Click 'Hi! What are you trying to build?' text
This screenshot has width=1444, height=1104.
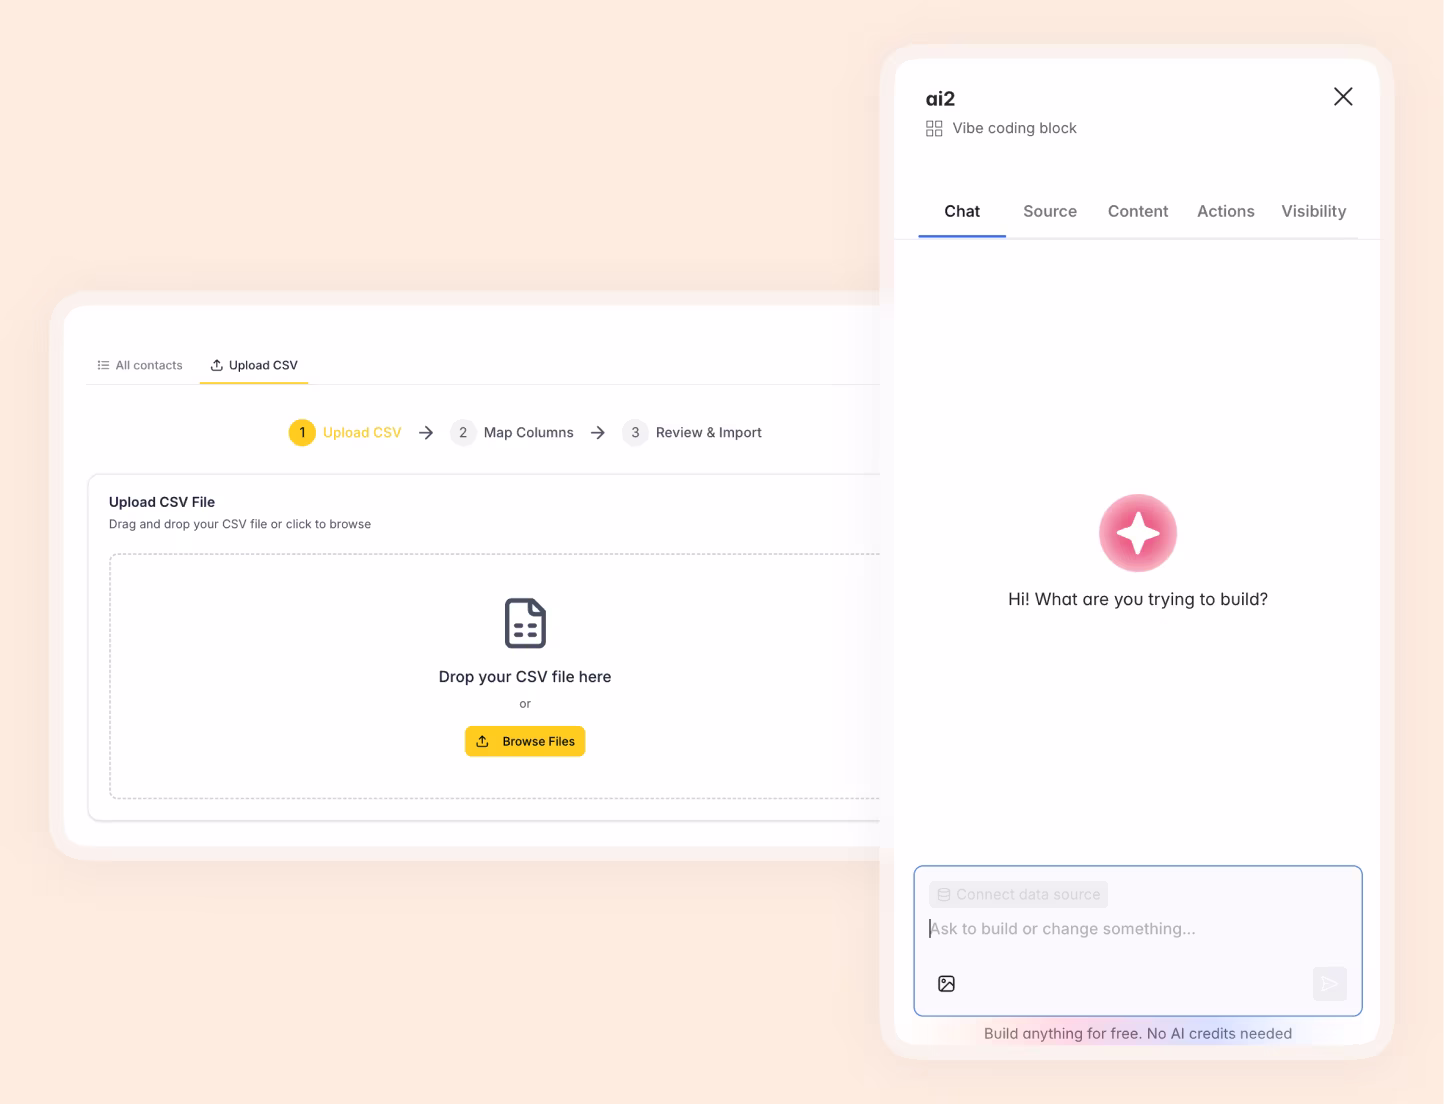1138,599
